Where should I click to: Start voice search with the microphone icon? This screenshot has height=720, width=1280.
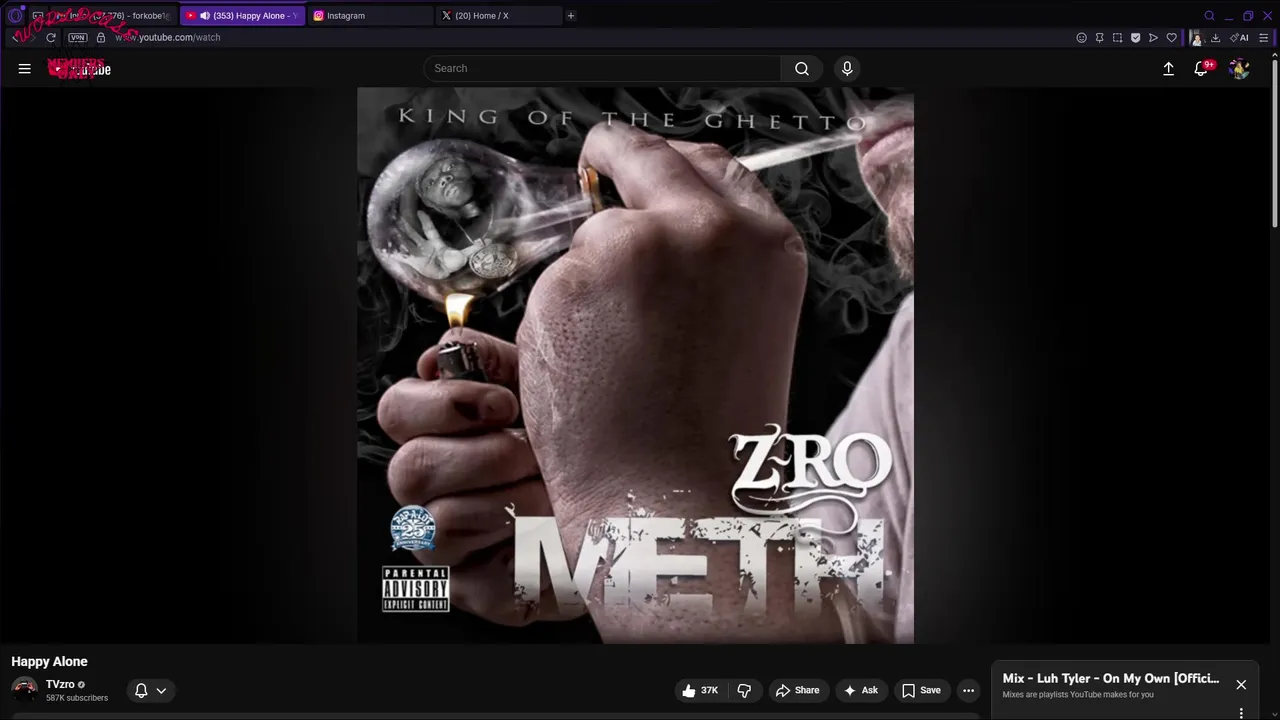click(x=847, y=68)
